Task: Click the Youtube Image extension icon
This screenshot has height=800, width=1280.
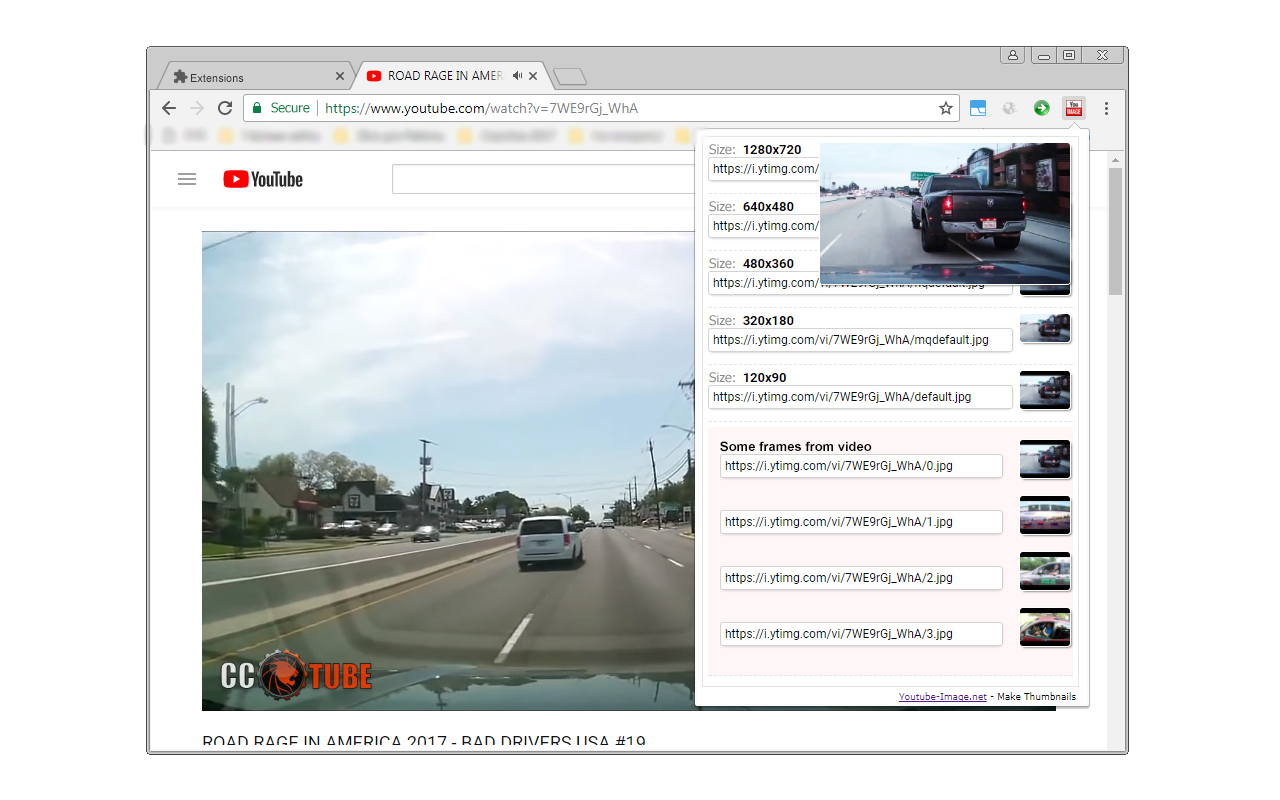Action: pyautogui.click(x=1074, y=108)
